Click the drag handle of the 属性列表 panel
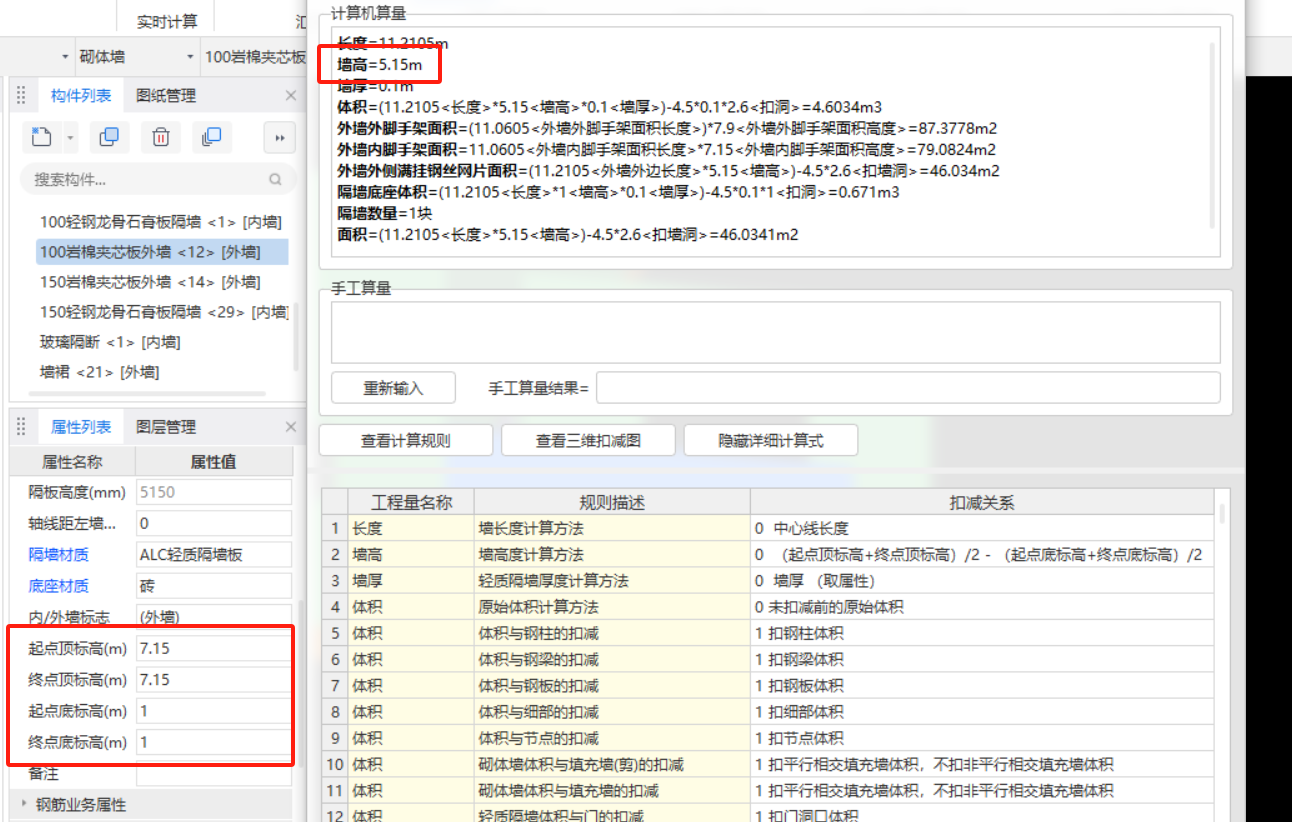This screenshot has width=1292, height=822. click(21, 427)
